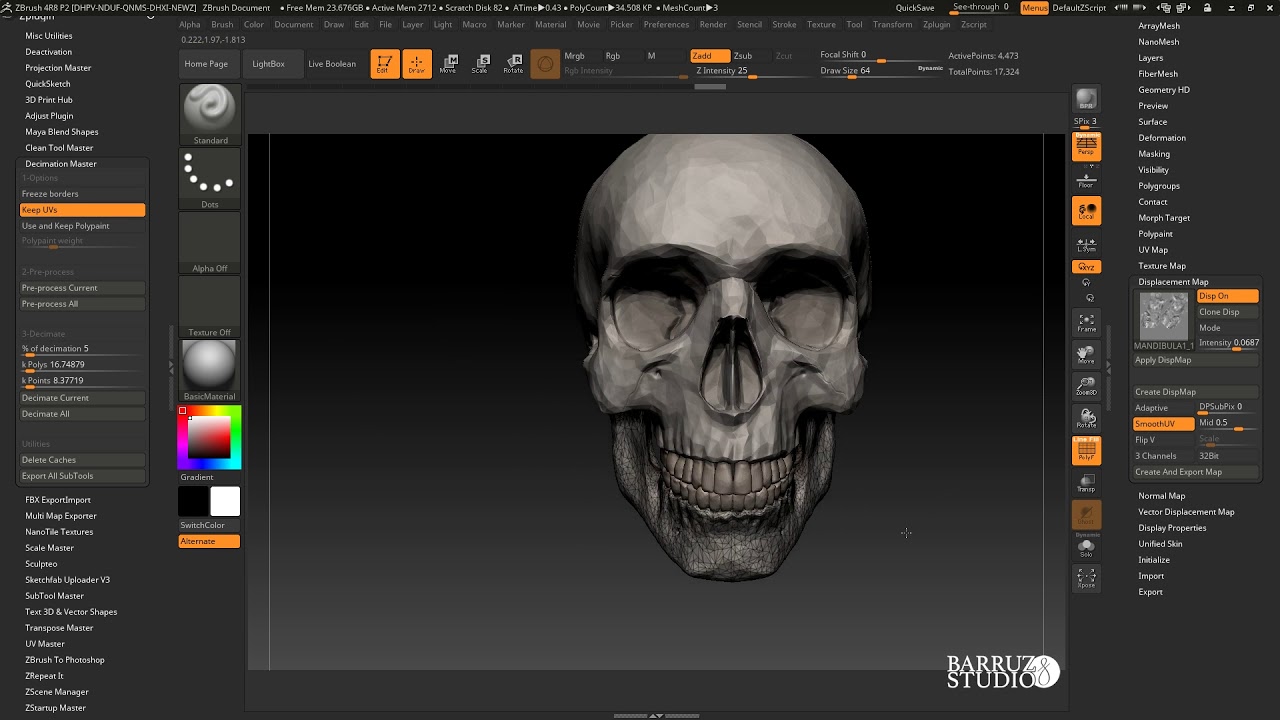Expand the Polygroups subpalette
Image resolution: width=1280 pixels, height=720 pixels.
1159,186
